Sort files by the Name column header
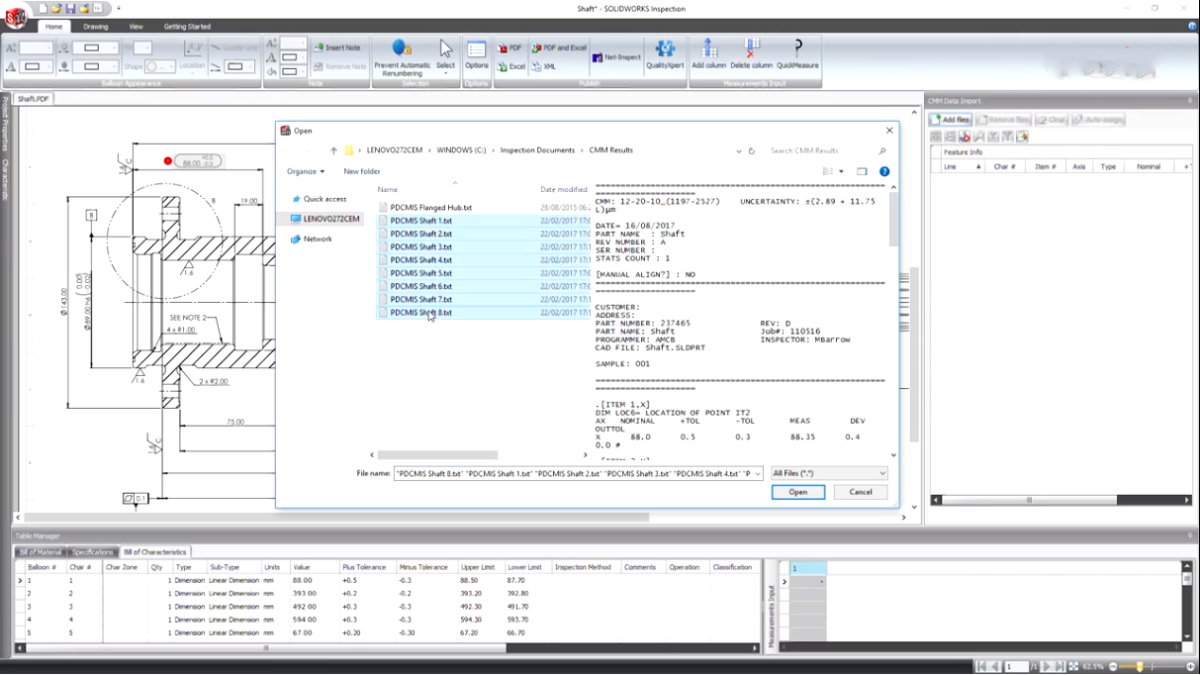This screenshot has width=1200, height=675. [388, 189]
